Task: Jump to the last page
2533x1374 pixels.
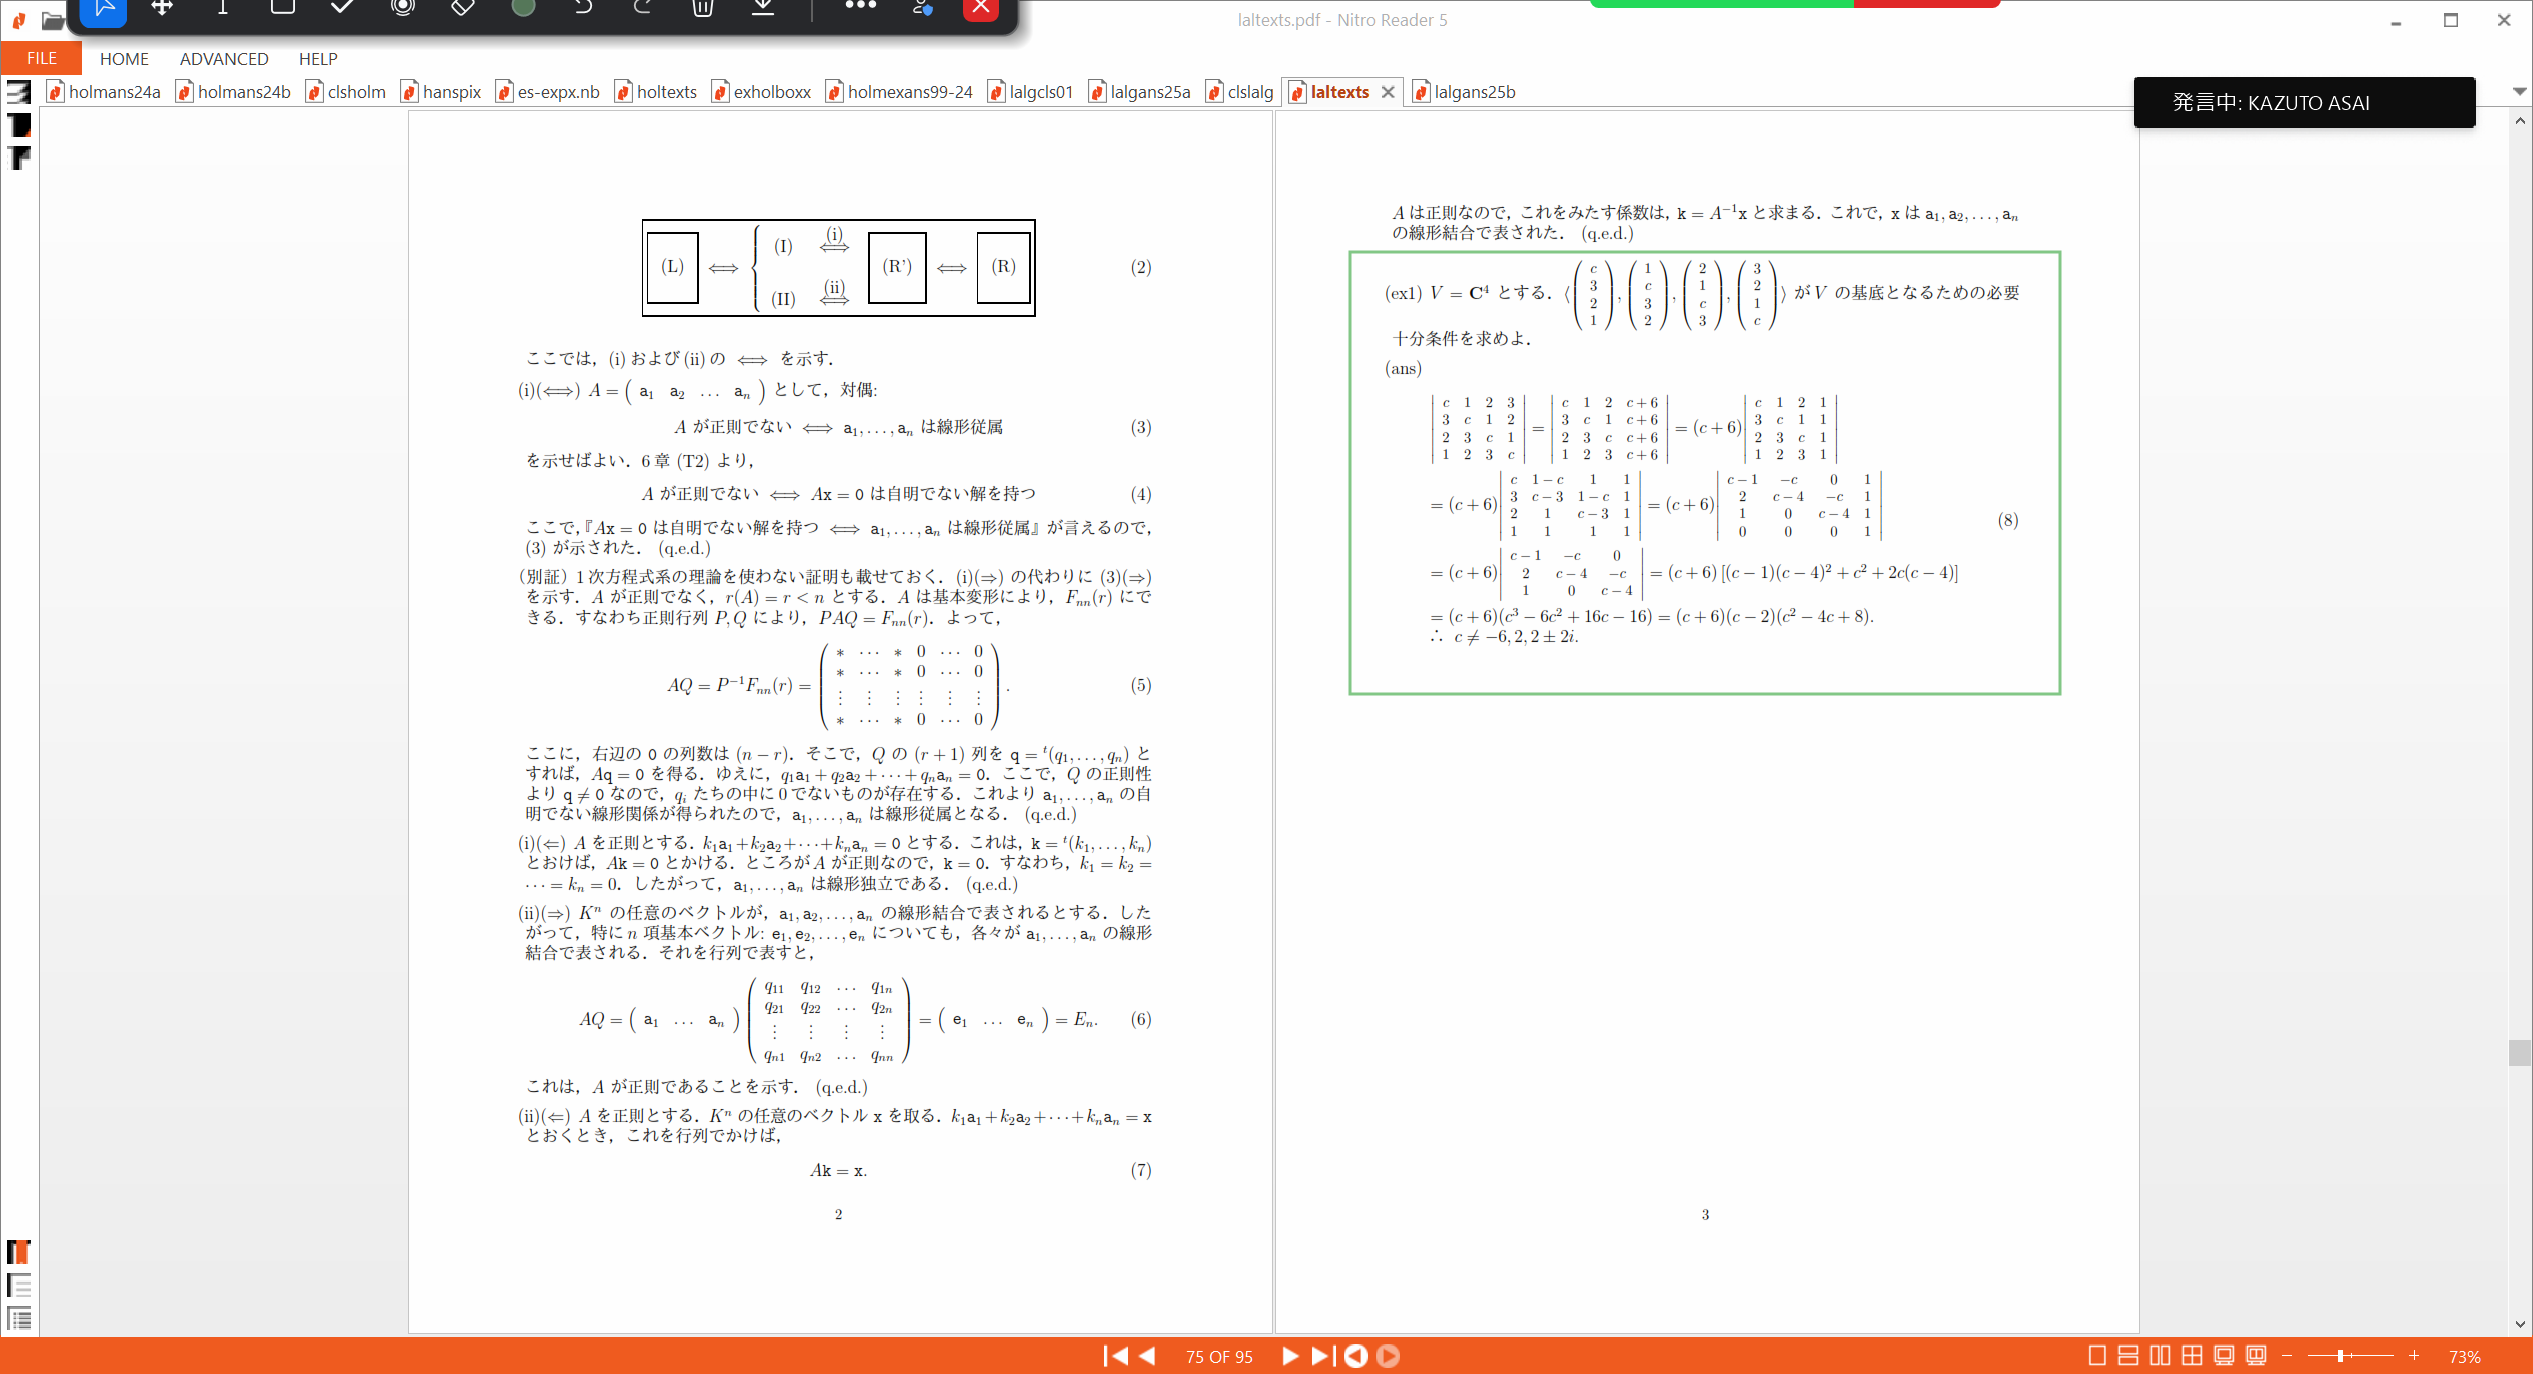Action: tap(1322, 1356)
